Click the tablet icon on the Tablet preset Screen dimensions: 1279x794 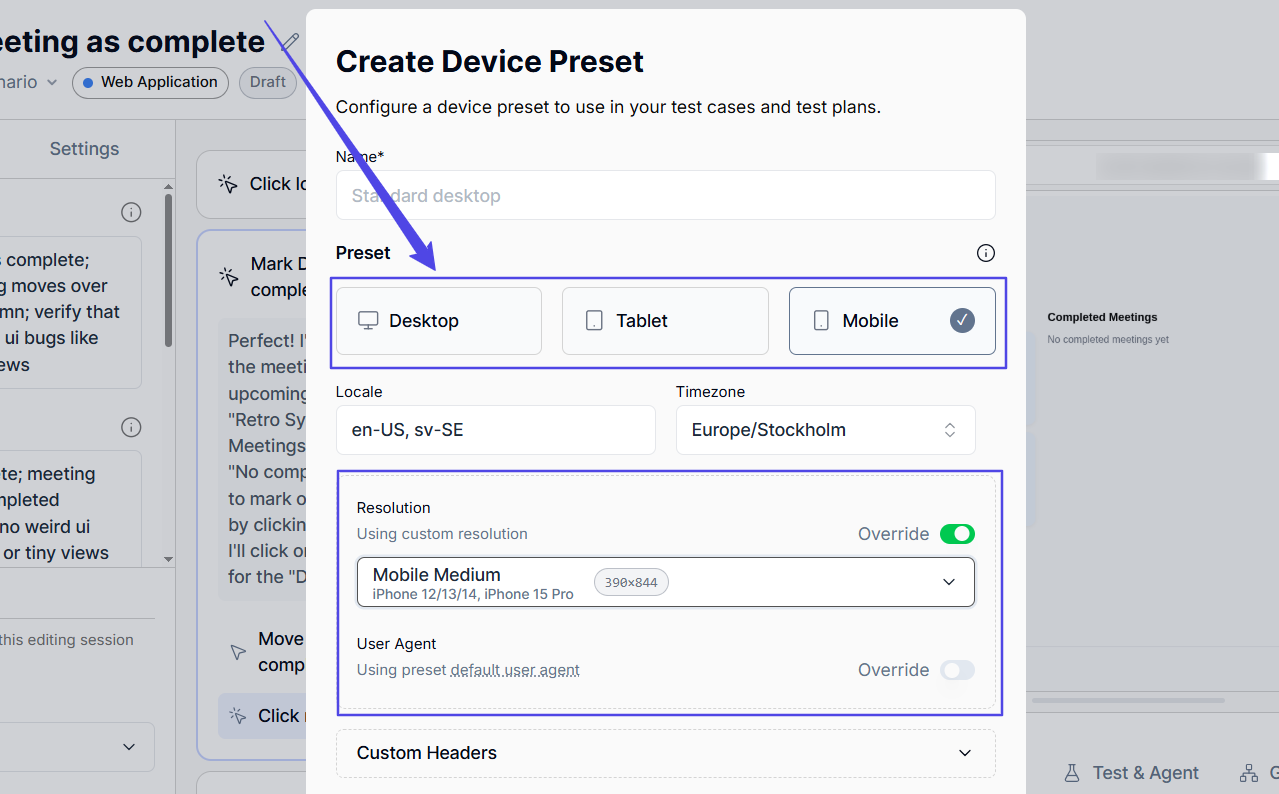(x=594, y=321)
